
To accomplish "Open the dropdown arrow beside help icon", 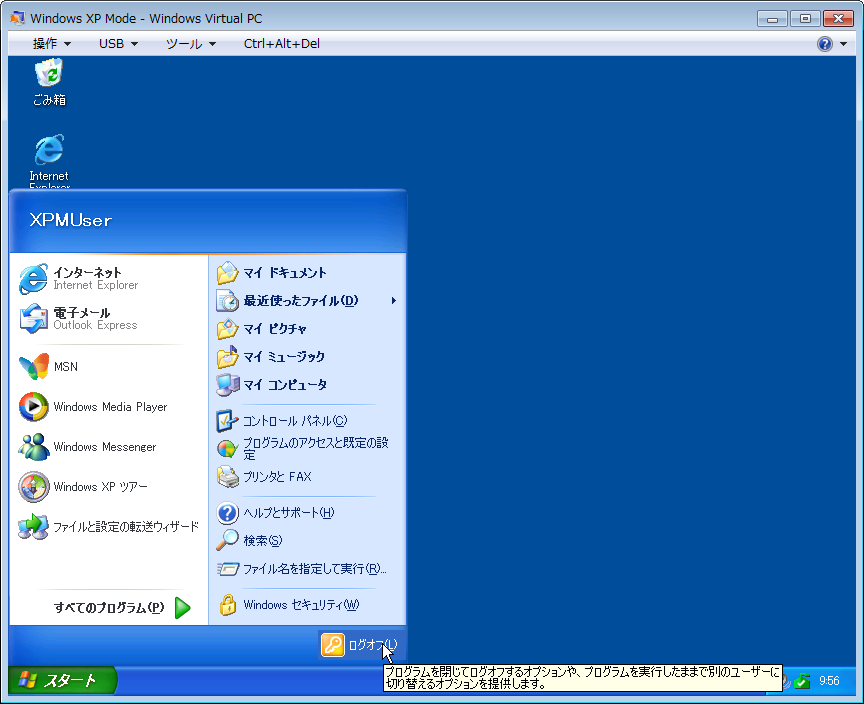I will [844, 44].
